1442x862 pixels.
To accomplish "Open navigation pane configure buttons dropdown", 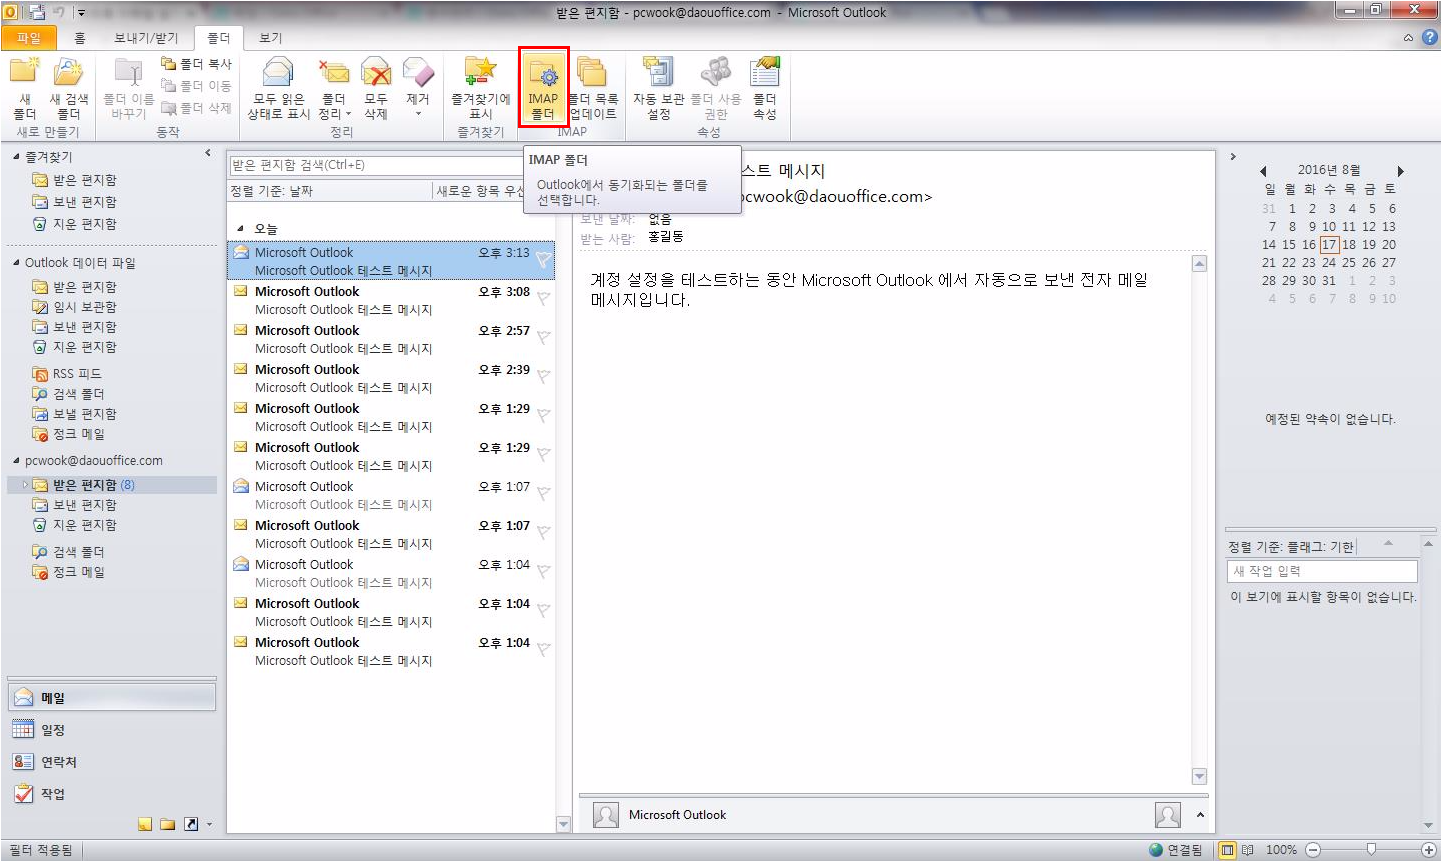I will click(x=209, y=825).
